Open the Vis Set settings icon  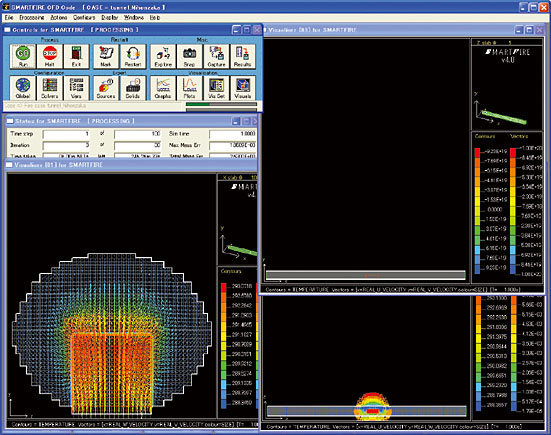[x=216, y=88]
